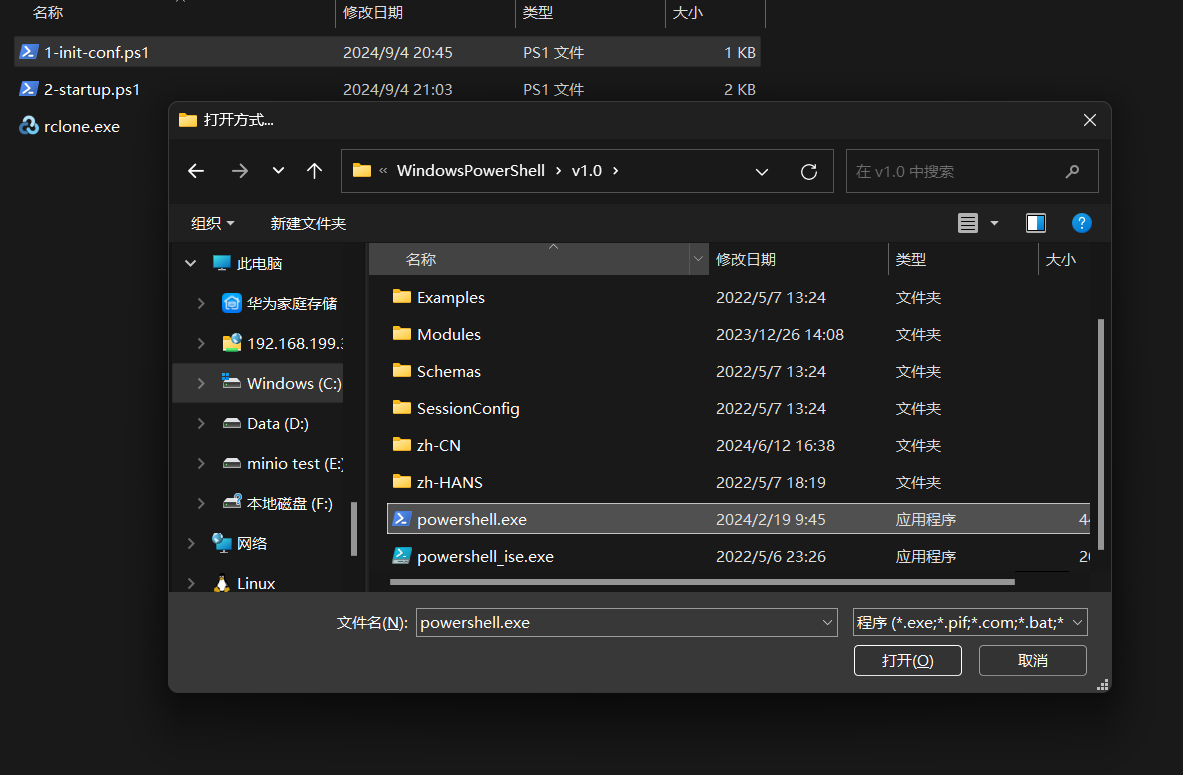Collapse the 此电脑 tree node
1183x775 pixels.
190,263
